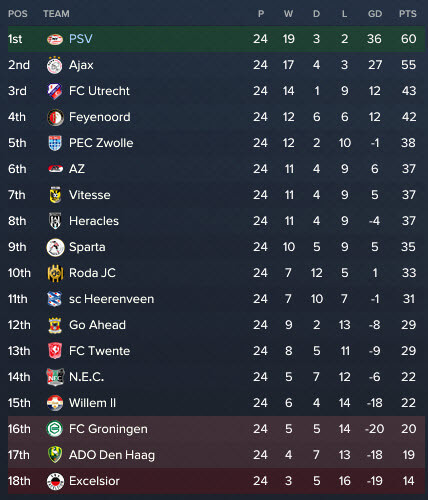Screen dimensions: 428x500
Task: Click the POS column header
Action: [x=18, y=14]
